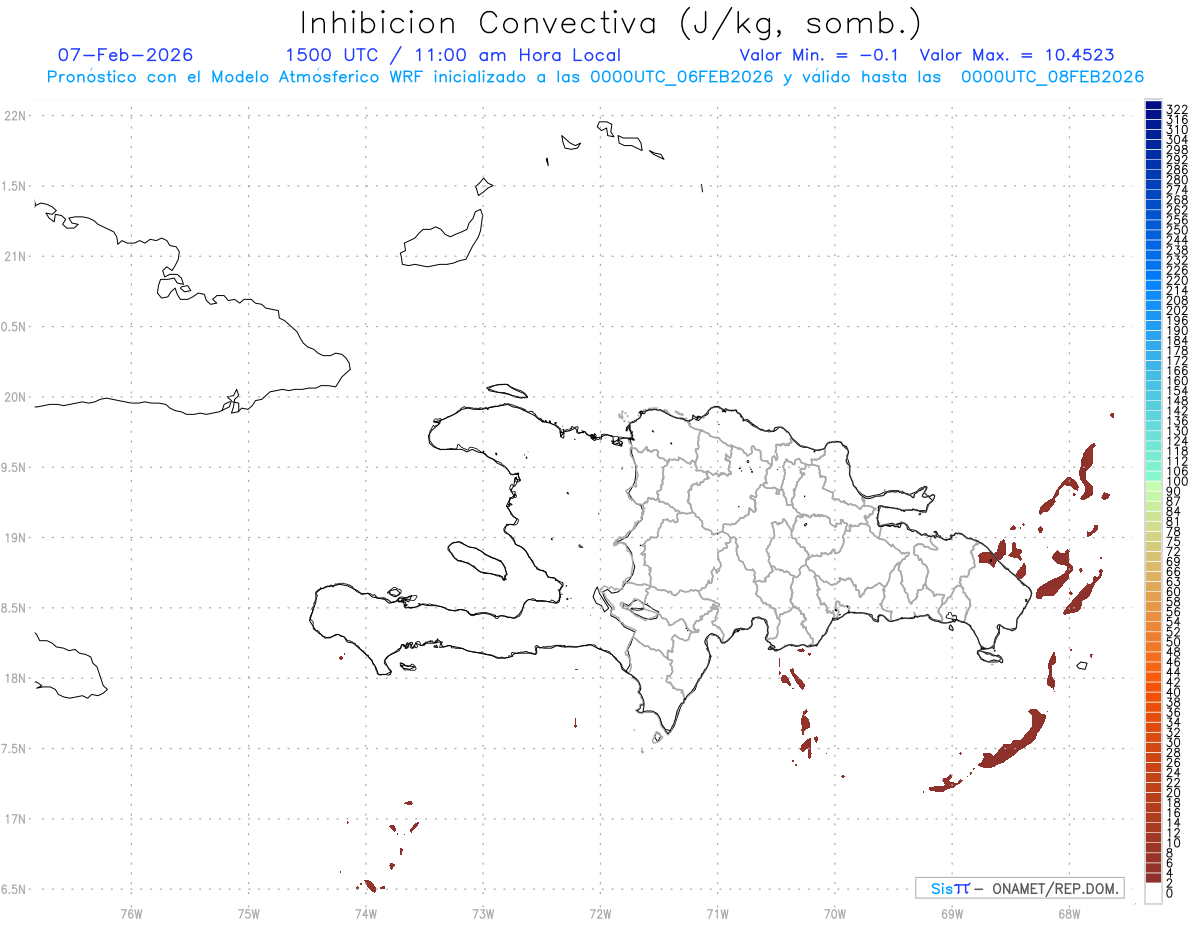
Task: Click the '7.5N' latitude label
Action: pyautogui.click(x=15, y=748)
